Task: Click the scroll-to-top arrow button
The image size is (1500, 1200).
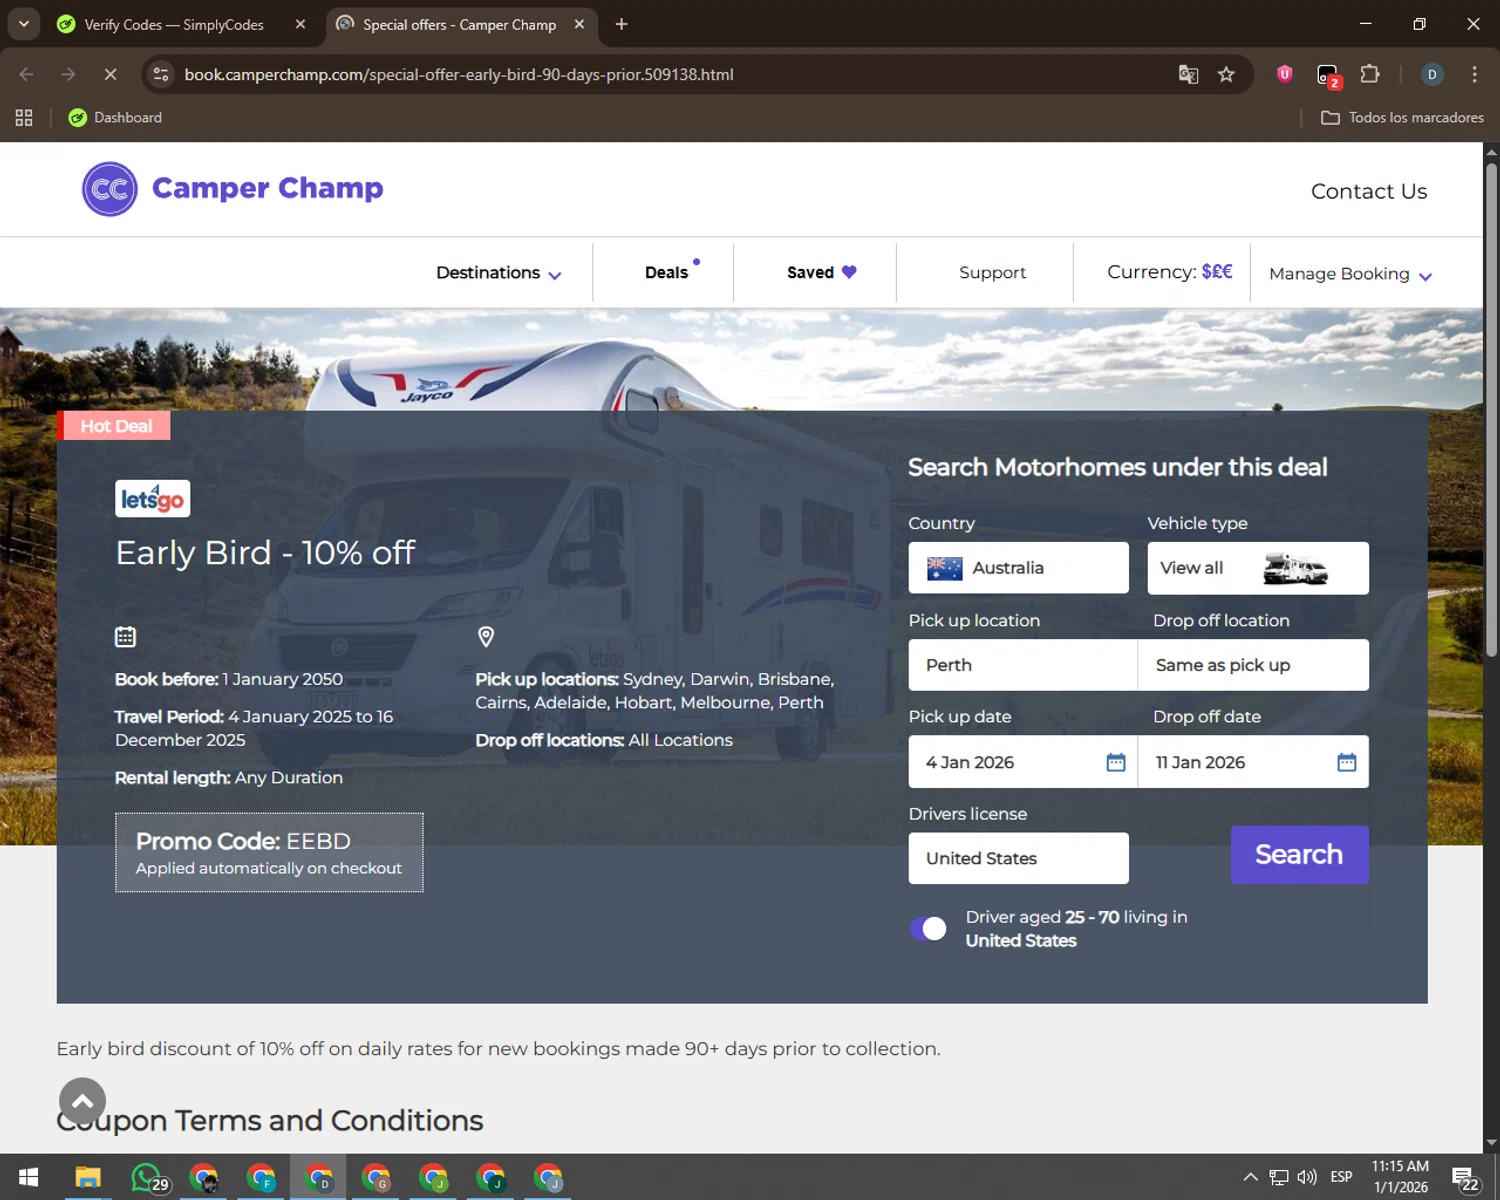Action: click(x=82, y=1101)
